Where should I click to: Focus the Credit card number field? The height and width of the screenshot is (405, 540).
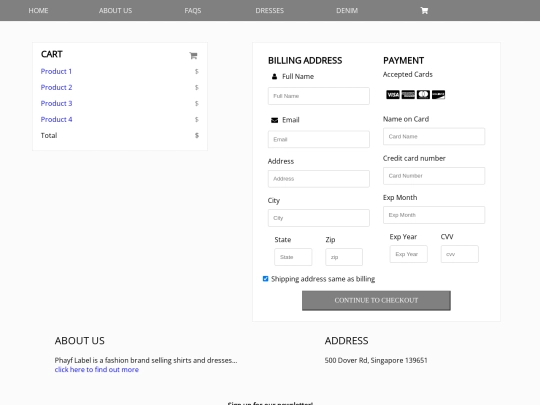434,176
